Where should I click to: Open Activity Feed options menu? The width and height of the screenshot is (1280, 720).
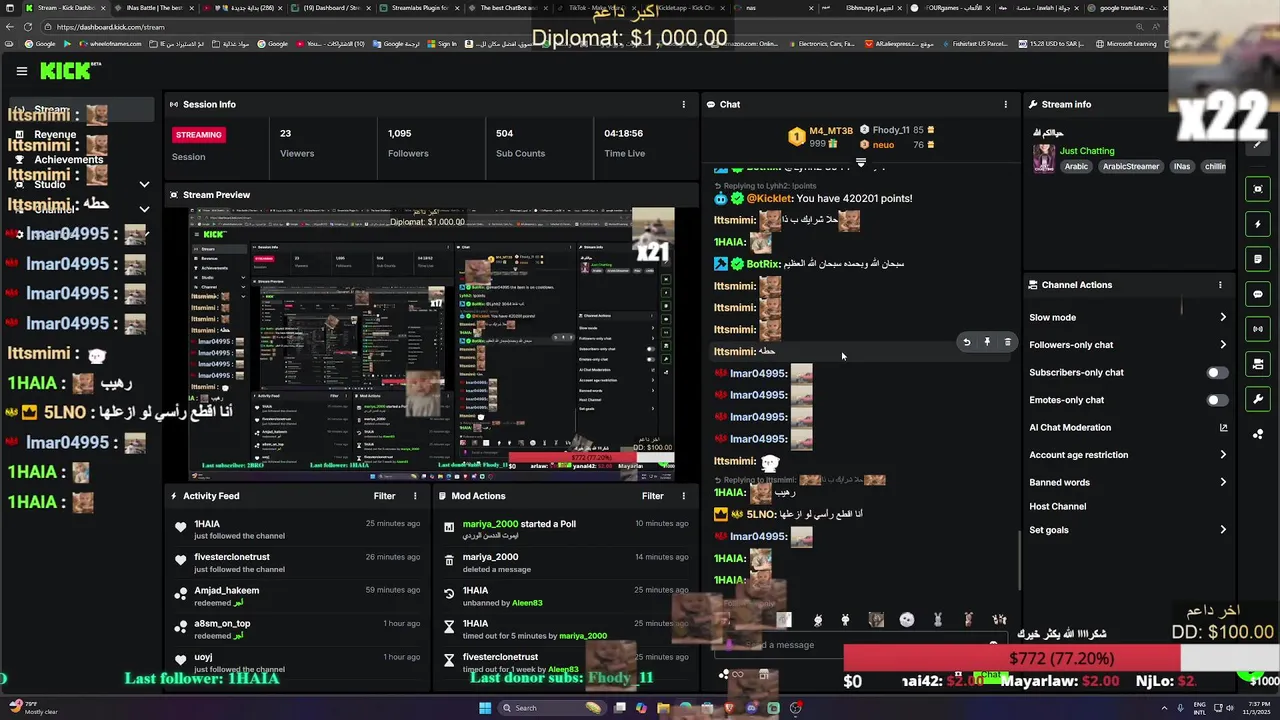click(415, 496)
